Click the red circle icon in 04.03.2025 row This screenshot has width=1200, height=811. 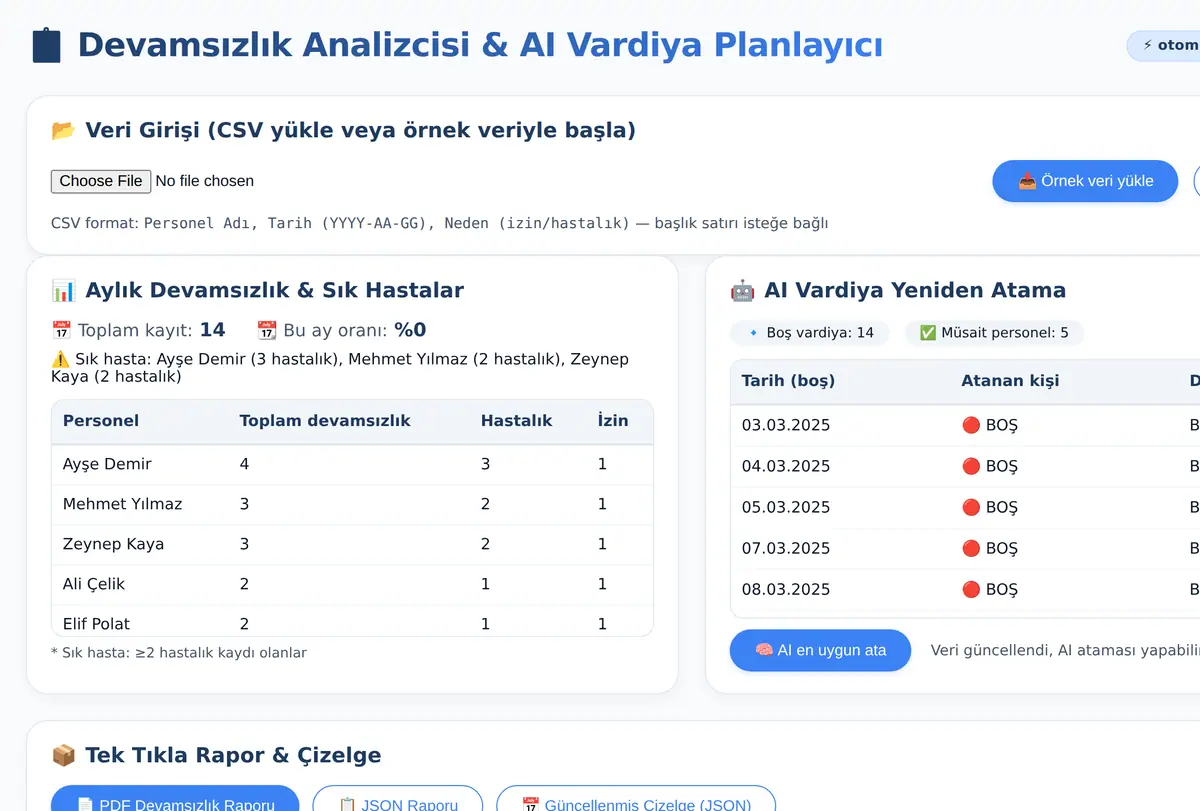pyautogui.click(x=970, y=466)
